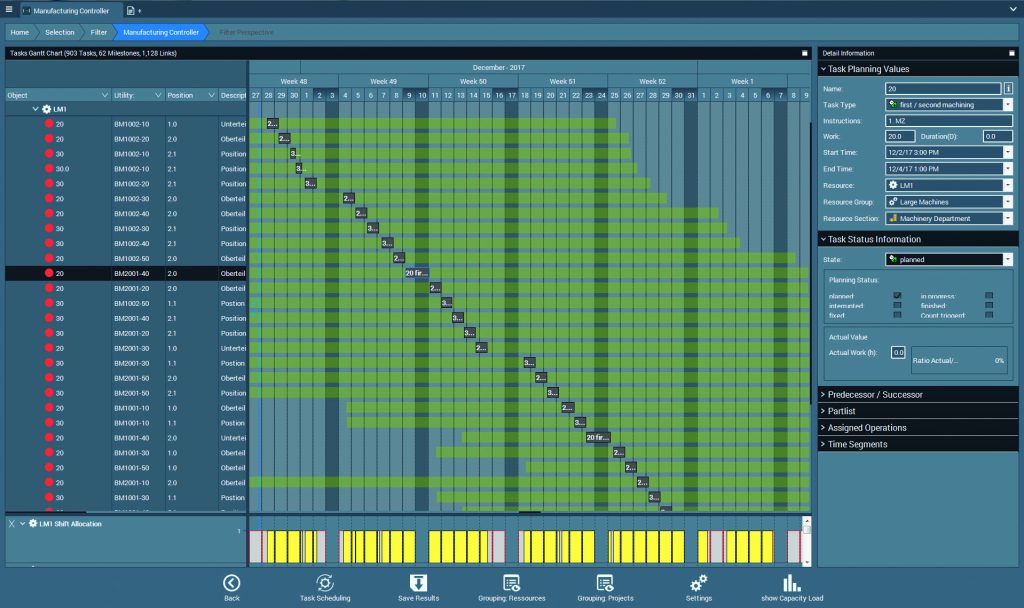Viewport: 1024px width, 608px height.
Task: Open the hamburger menu at top left
Action: [x=8, y=10]
